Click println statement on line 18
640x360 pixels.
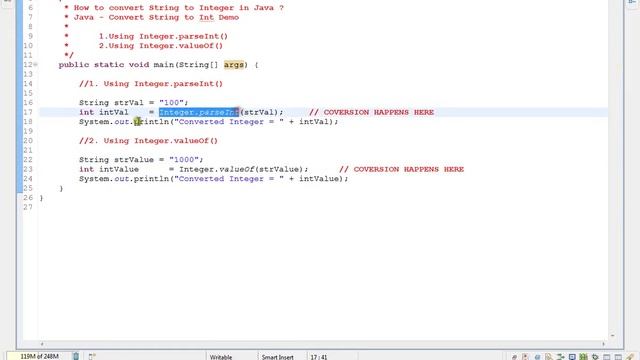(x=209, y=122)
